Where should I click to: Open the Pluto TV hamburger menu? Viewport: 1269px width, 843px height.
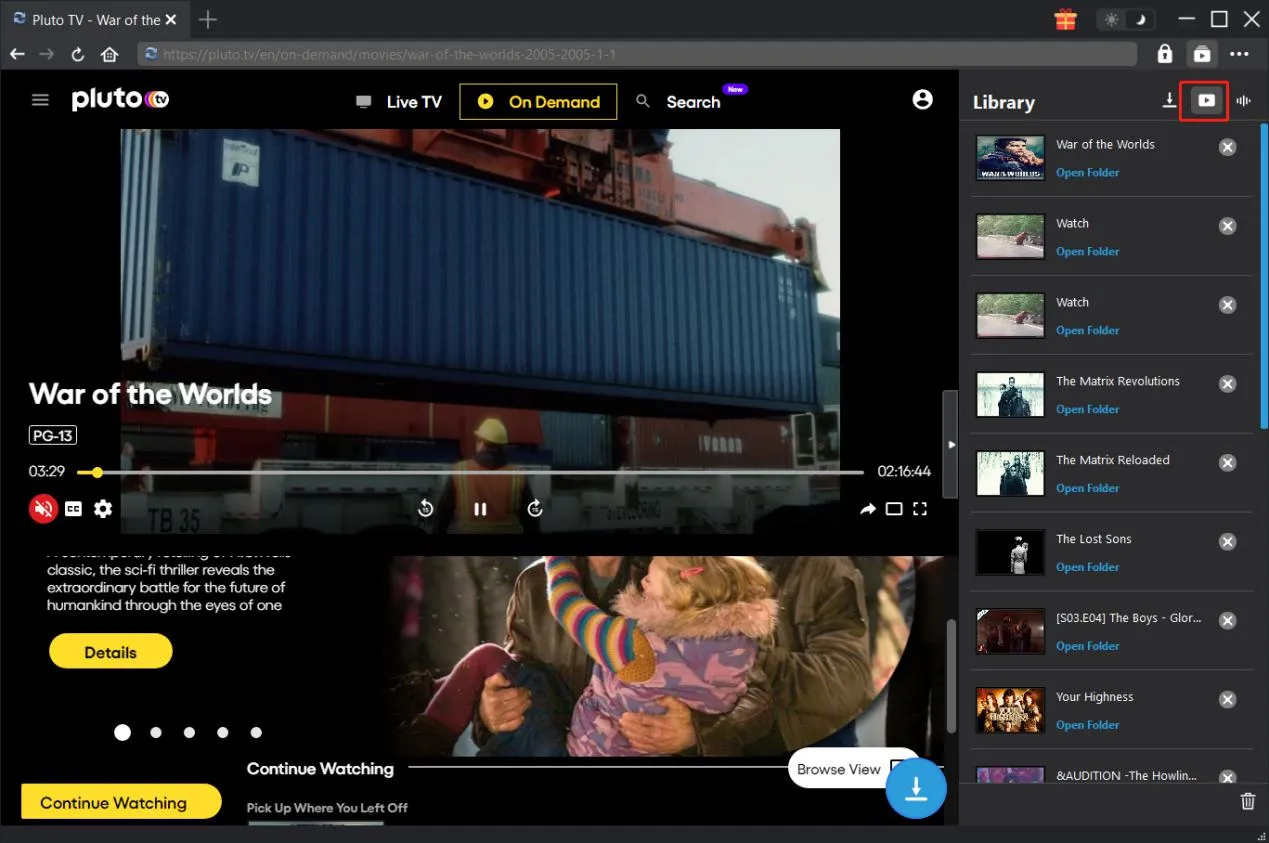[40, 100]
